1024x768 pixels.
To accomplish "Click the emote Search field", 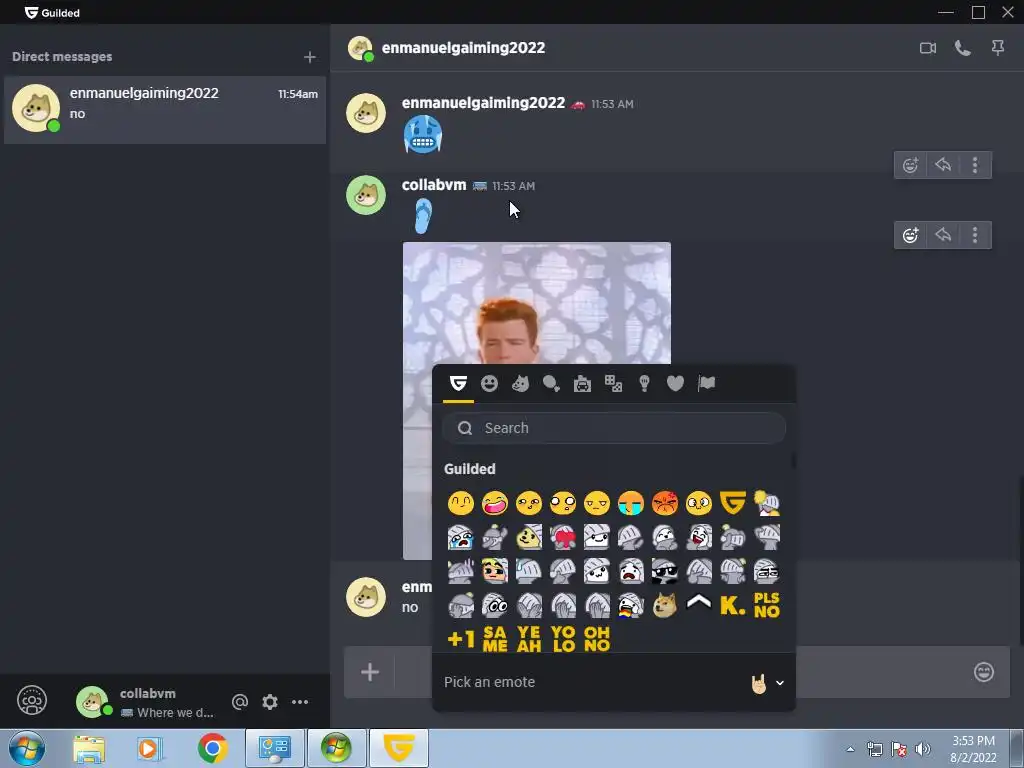I will pos(614,428).
